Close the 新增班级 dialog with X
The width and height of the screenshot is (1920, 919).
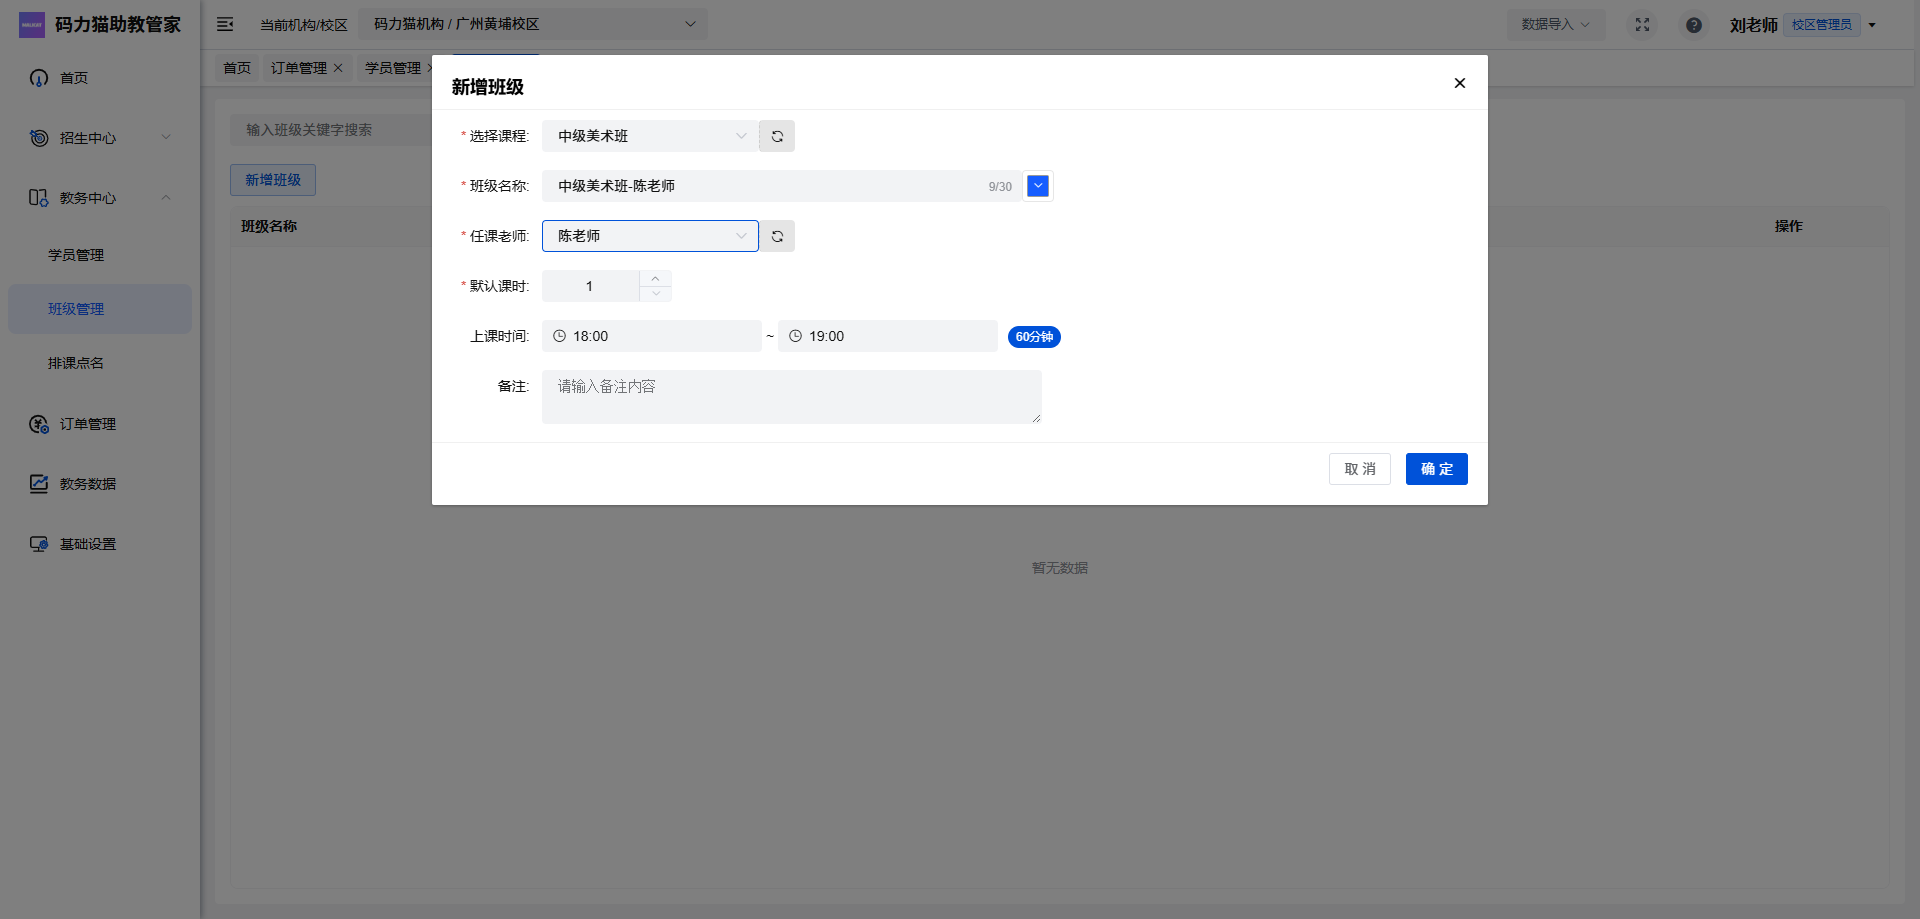click(x=1459, y=83)
